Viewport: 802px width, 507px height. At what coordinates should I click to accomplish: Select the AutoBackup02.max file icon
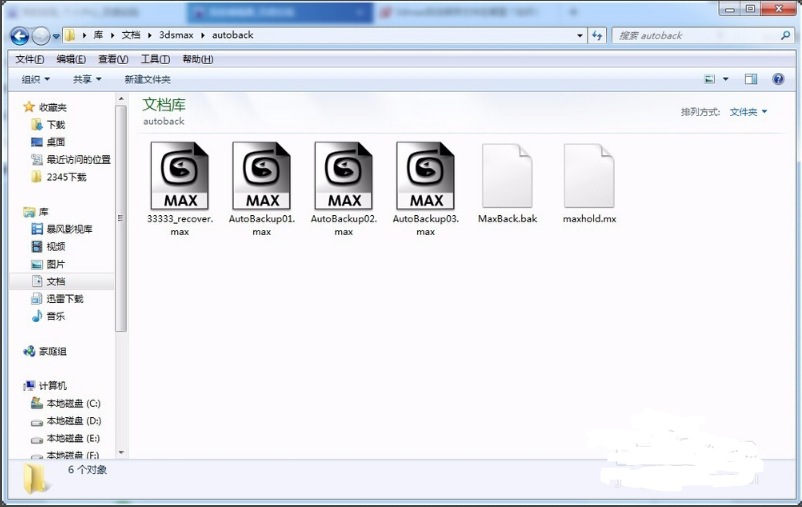pos(343,175)
